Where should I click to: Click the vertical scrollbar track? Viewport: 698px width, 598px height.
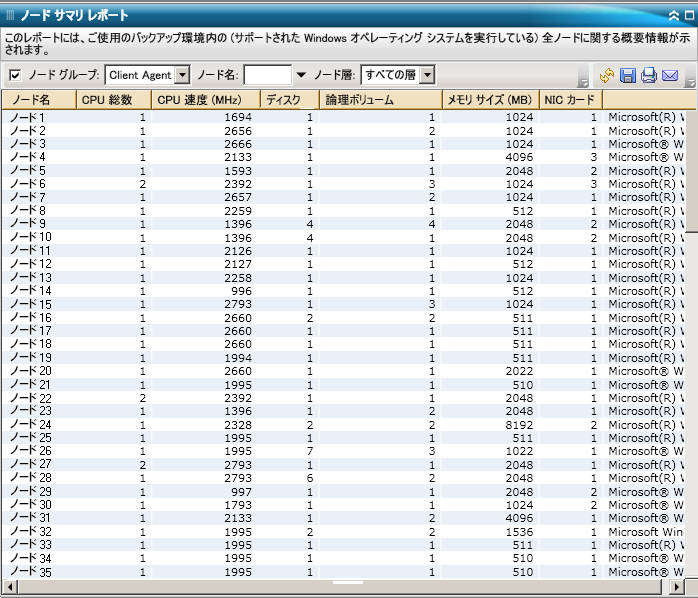pyautogui.click(x=691, y=400)
